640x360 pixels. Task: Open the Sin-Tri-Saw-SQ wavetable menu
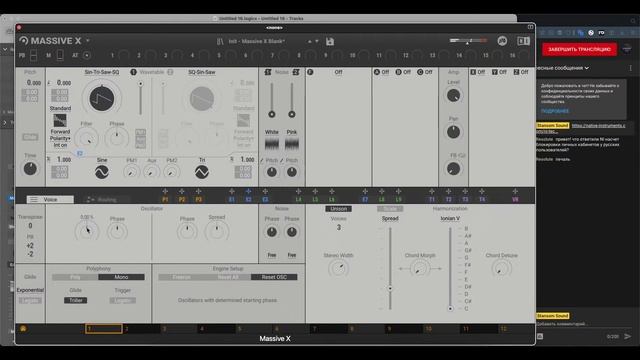click(x=102, y=72)
